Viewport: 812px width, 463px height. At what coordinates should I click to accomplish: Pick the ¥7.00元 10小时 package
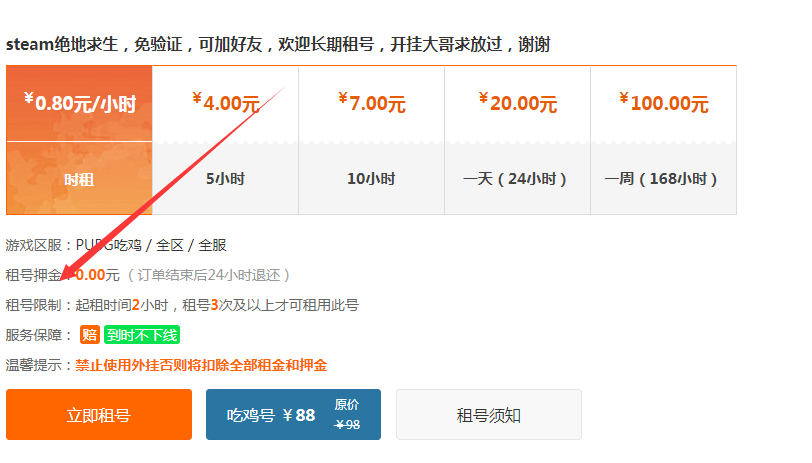click(x=371, y=140)
